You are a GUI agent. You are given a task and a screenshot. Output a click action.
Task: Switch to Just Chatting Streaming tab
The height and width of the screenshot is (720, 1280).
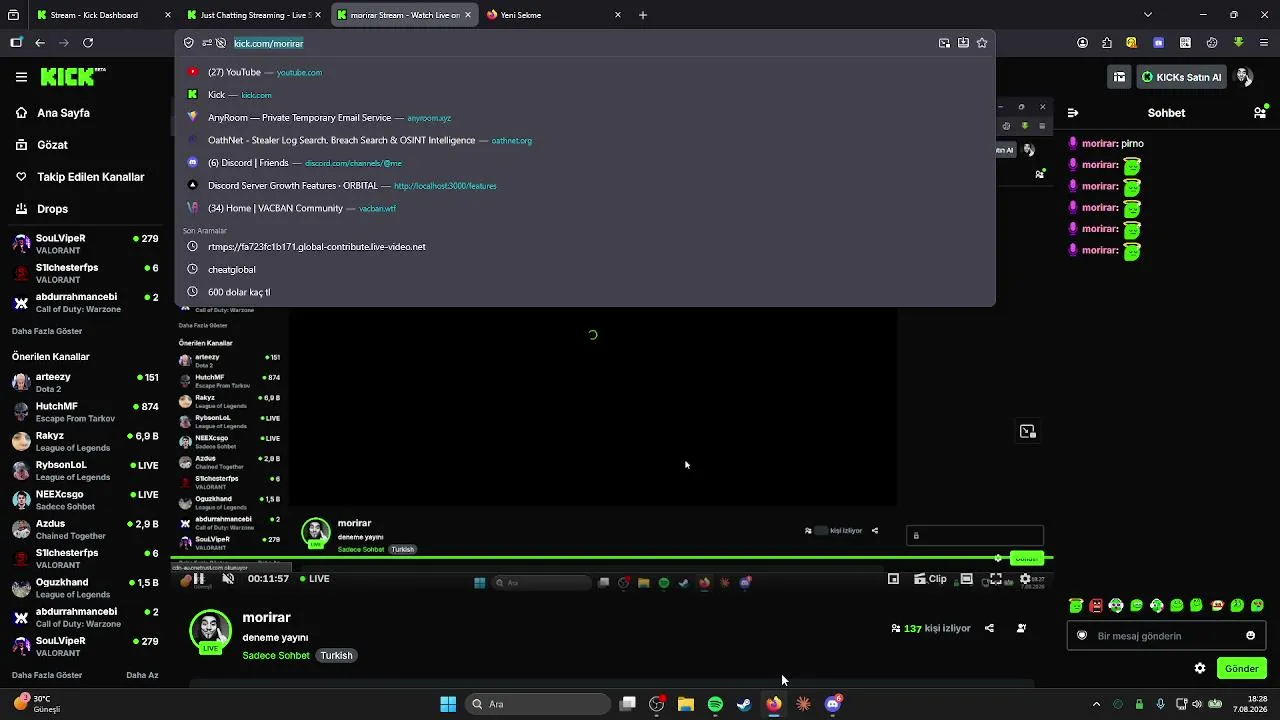pos(254,15)
